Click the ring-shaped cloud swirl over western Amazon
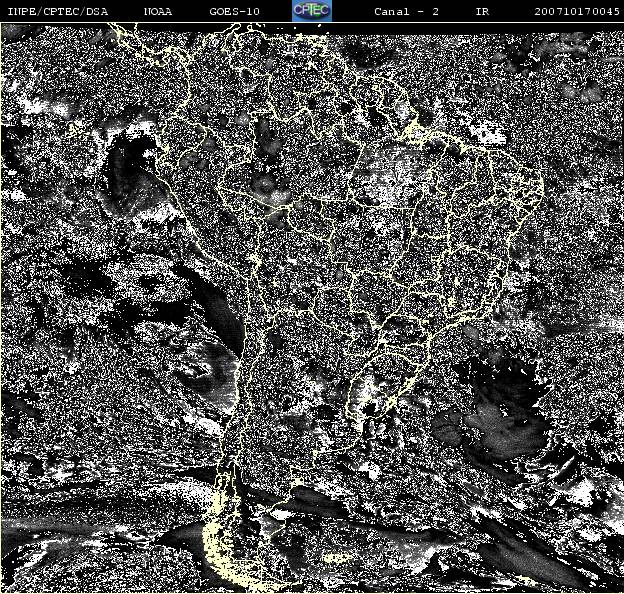624x594 pixels. point(265,185)
